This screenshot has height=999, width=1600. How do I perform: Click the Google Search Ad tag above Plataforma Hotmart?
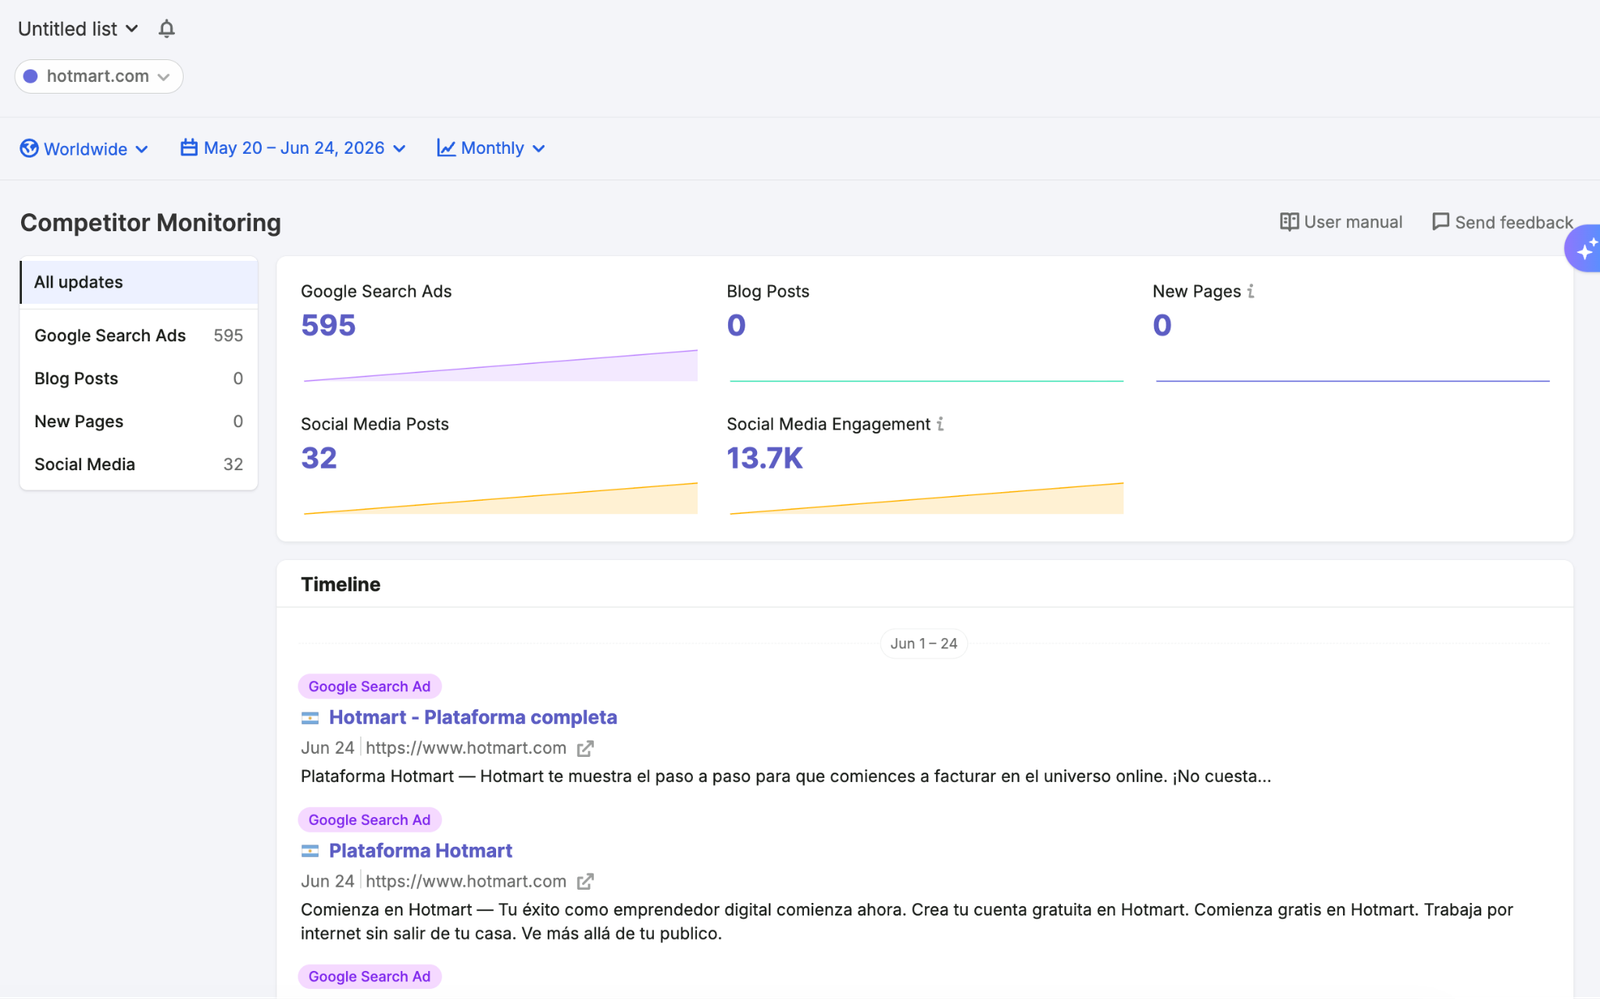tap(370, 819)
